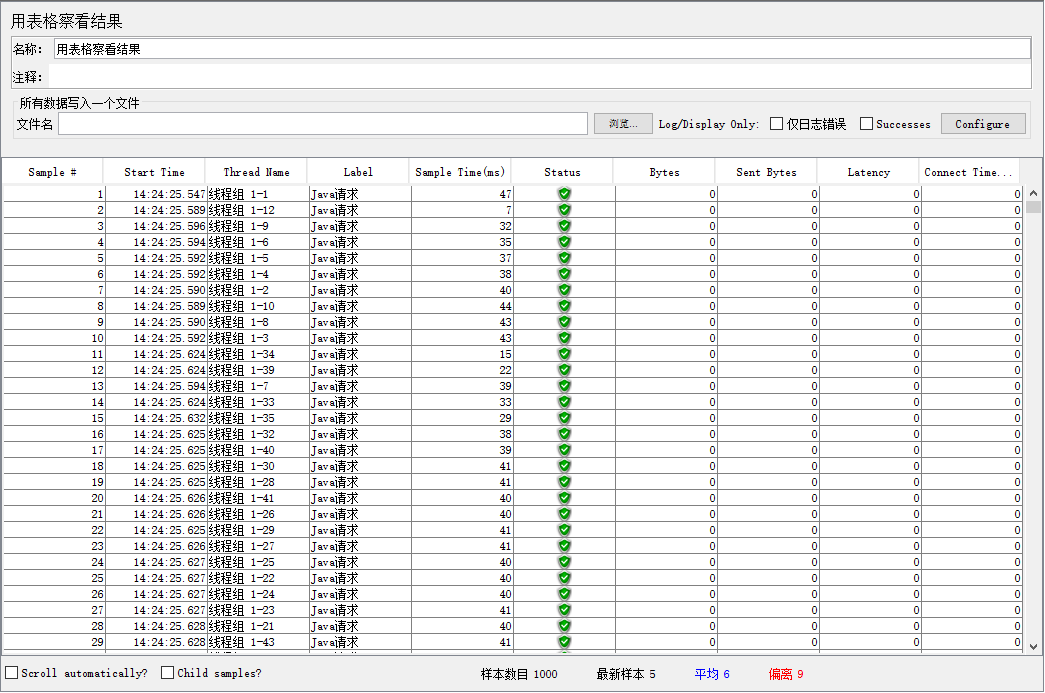Click the 样本数目 1000 summary text
This screenshot has height=693, width=1045.
click(519, 674)
